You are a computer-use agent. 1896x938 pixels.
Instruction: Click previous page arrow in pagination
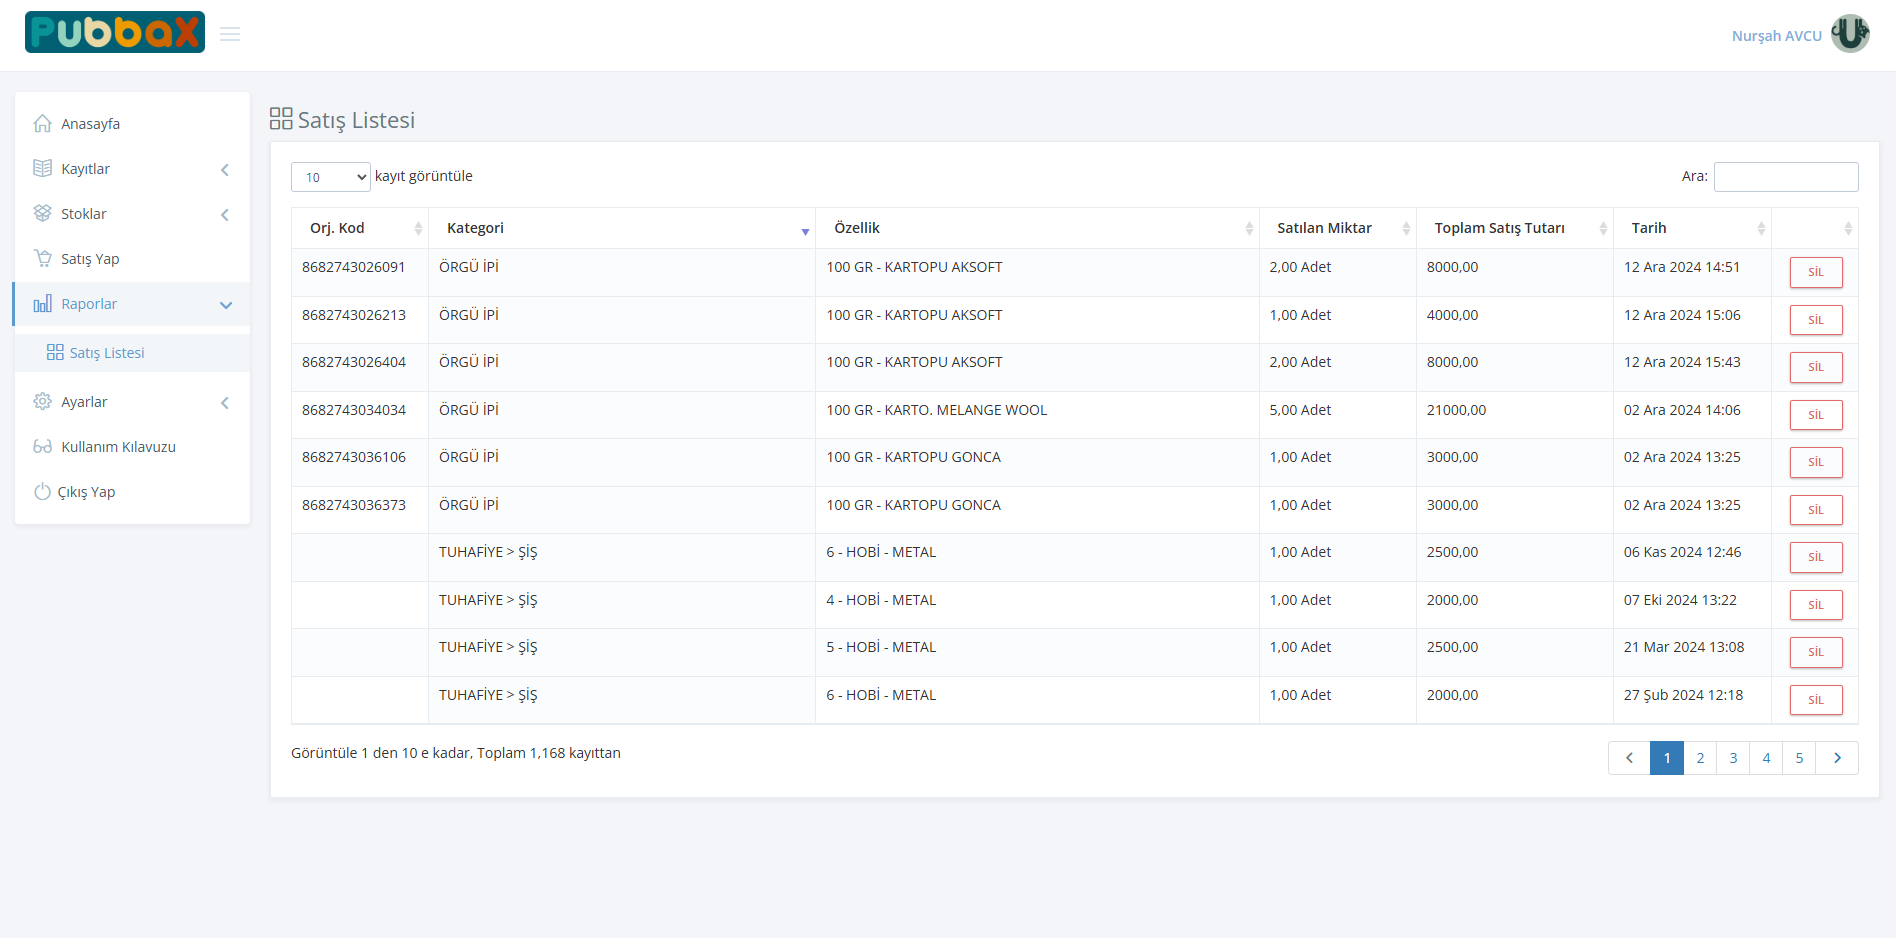1629,758
